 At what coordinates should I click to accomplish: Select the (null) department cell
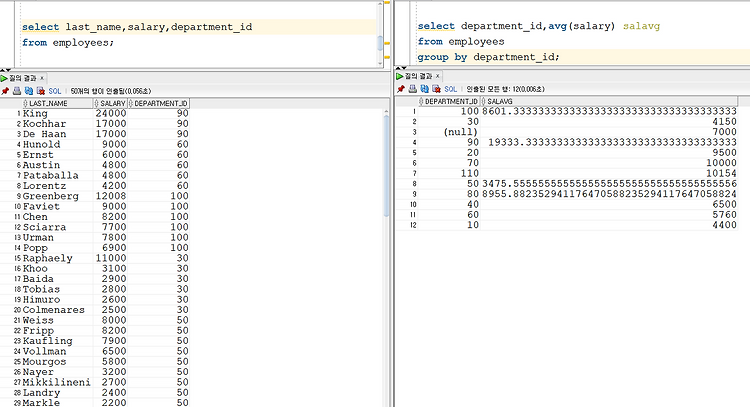(449, 132)
